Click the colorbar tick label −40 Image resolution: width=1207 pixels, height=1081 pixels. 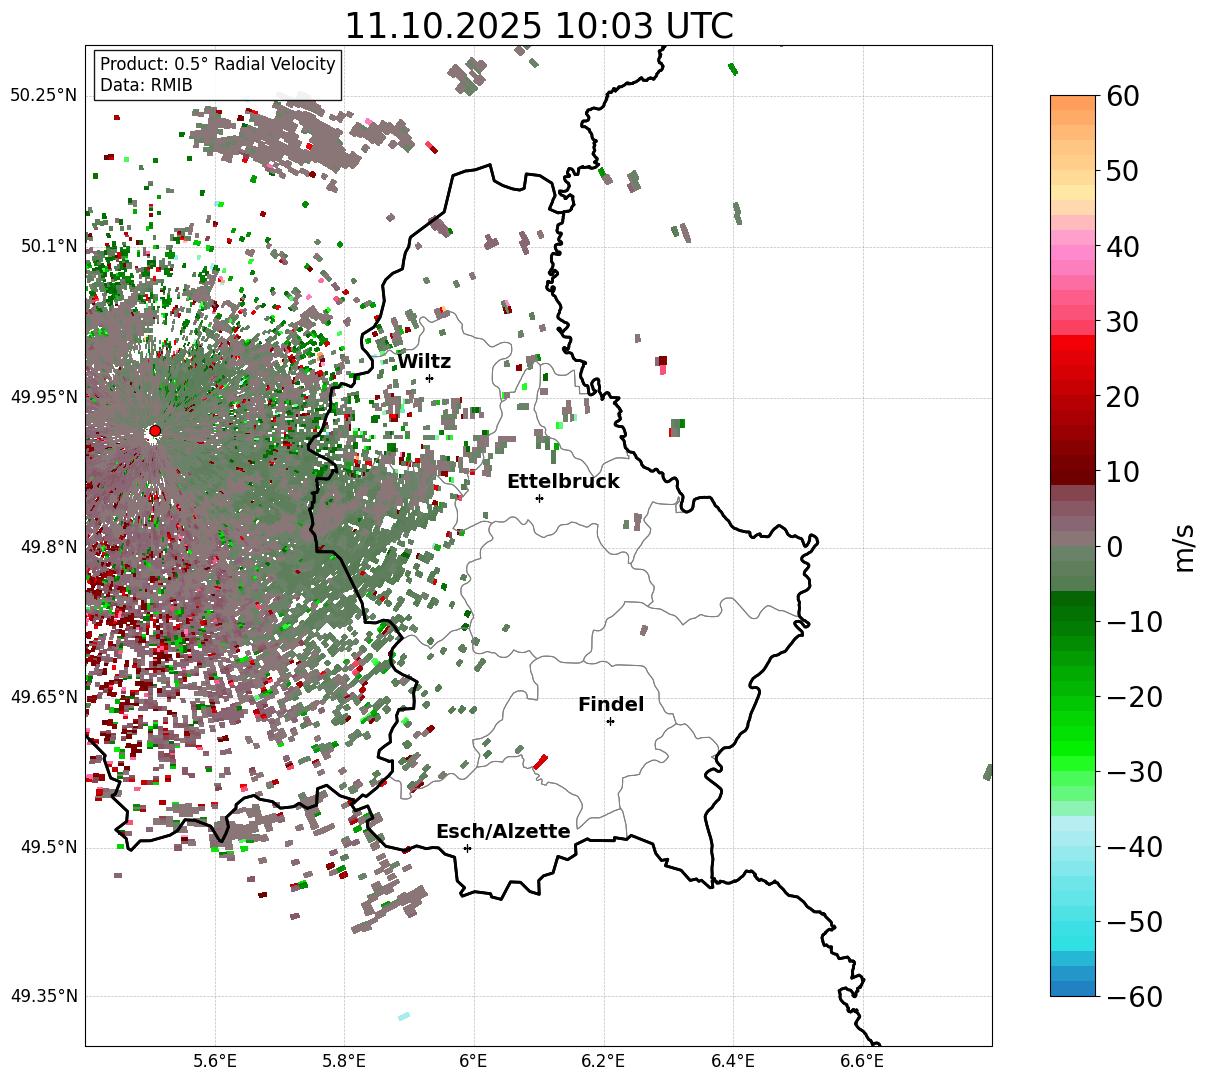(1134, 847)
